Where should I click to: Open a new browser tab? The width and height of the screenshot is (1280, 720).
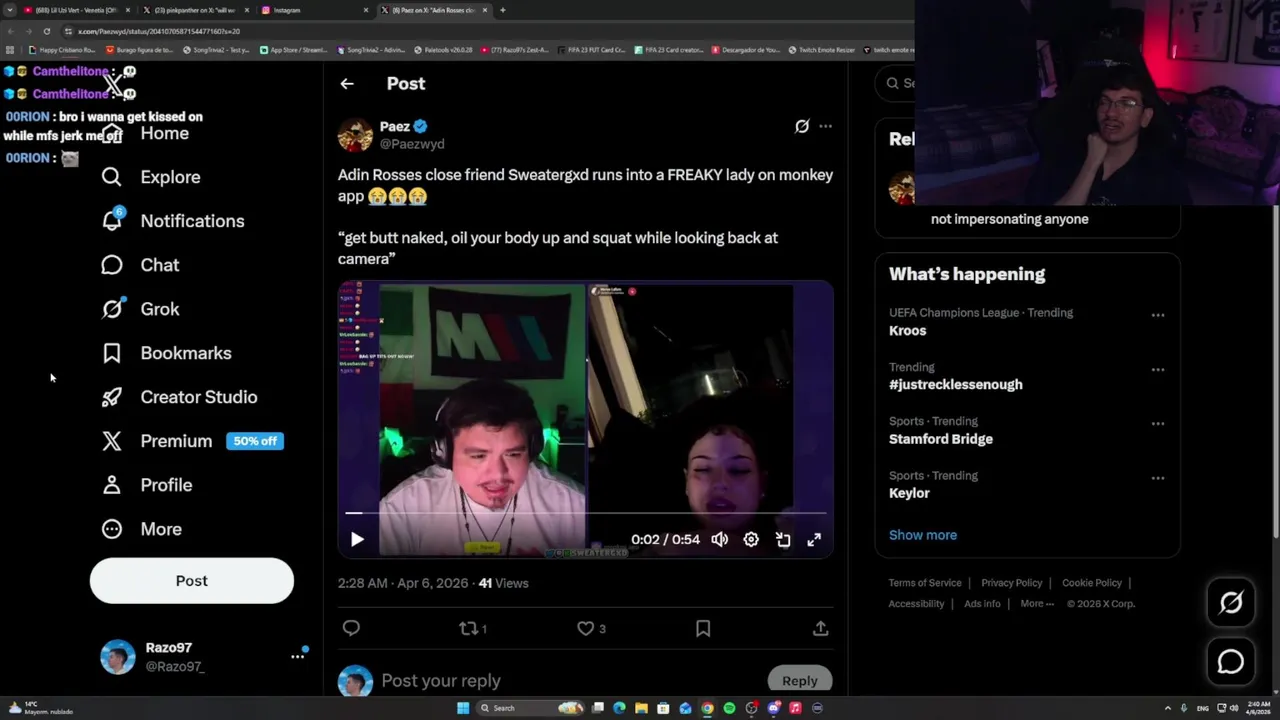pyautogui.click(x=502, y=10)
